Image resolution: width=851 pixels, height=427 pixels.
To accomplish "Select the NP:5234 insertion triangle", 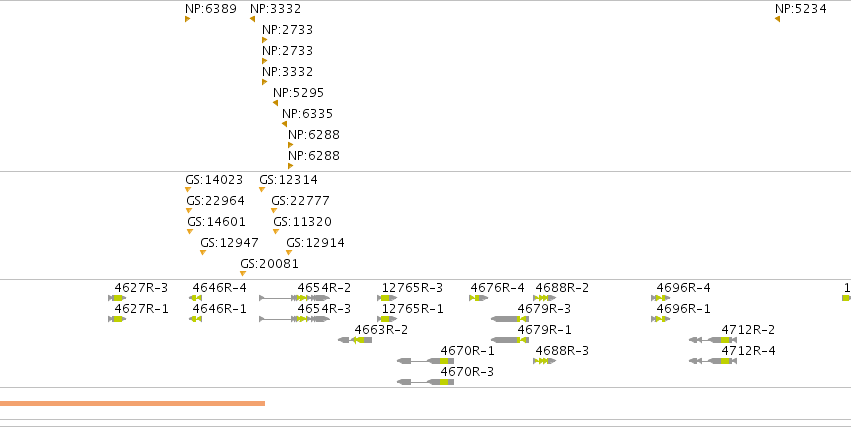I will [777, 19].
